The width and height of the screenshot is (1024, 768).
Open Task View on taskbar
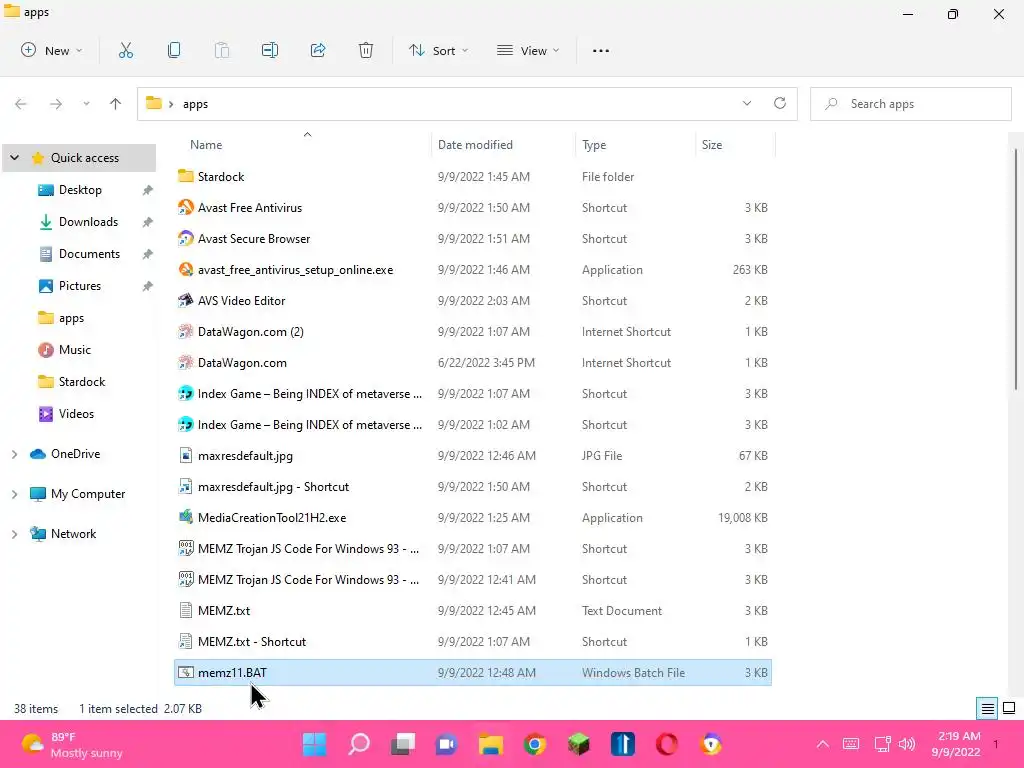(403, 744)
